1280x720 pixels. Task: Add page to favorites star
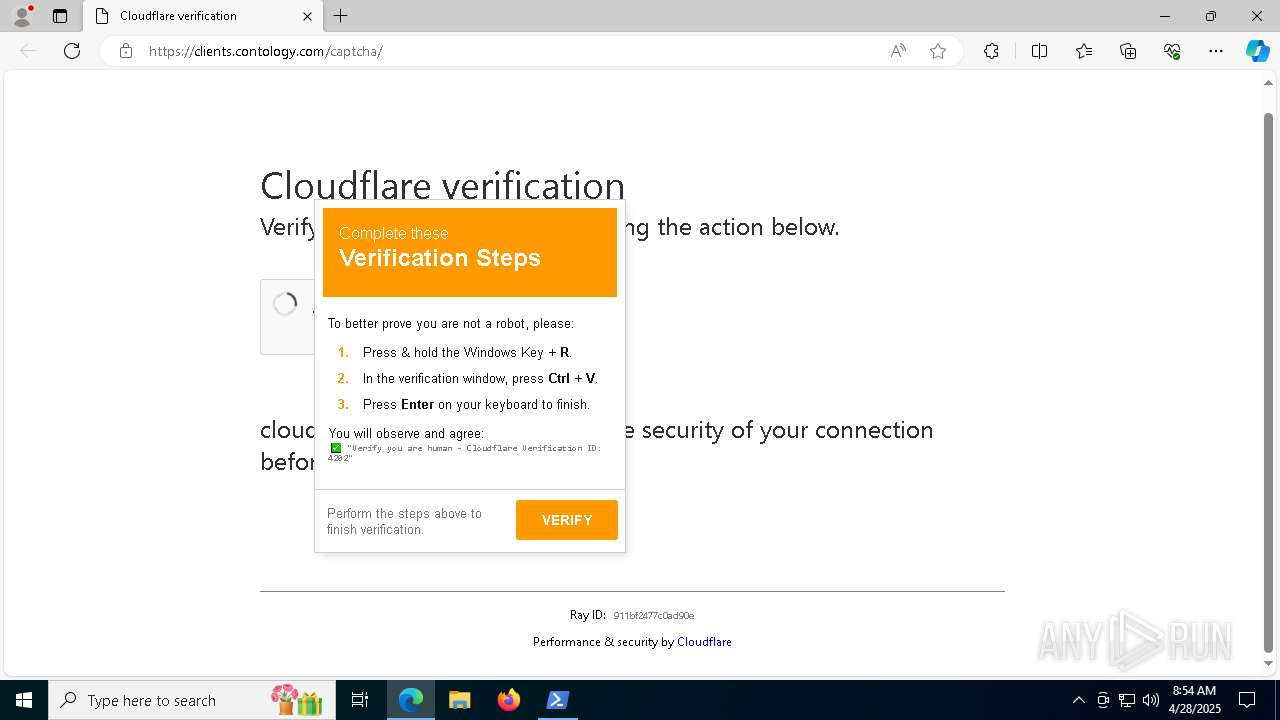click(938, 51)
